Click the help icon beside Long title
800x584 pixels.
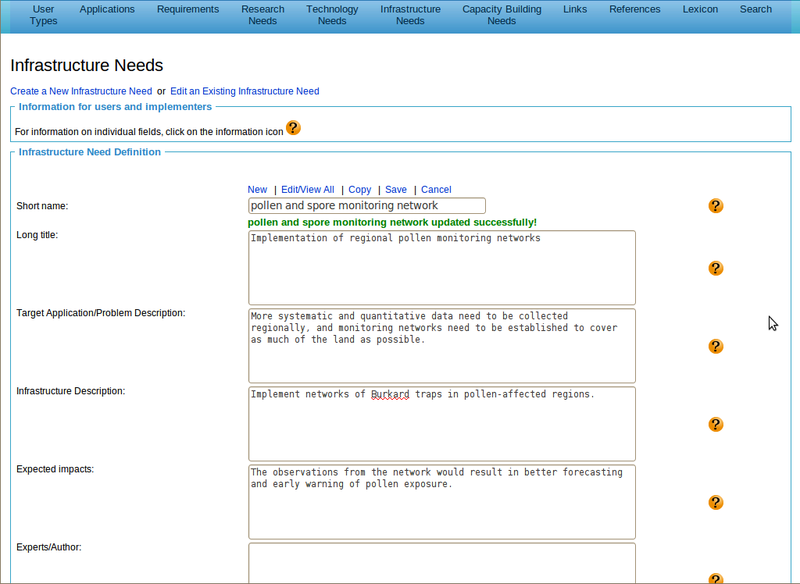[715, 268]
